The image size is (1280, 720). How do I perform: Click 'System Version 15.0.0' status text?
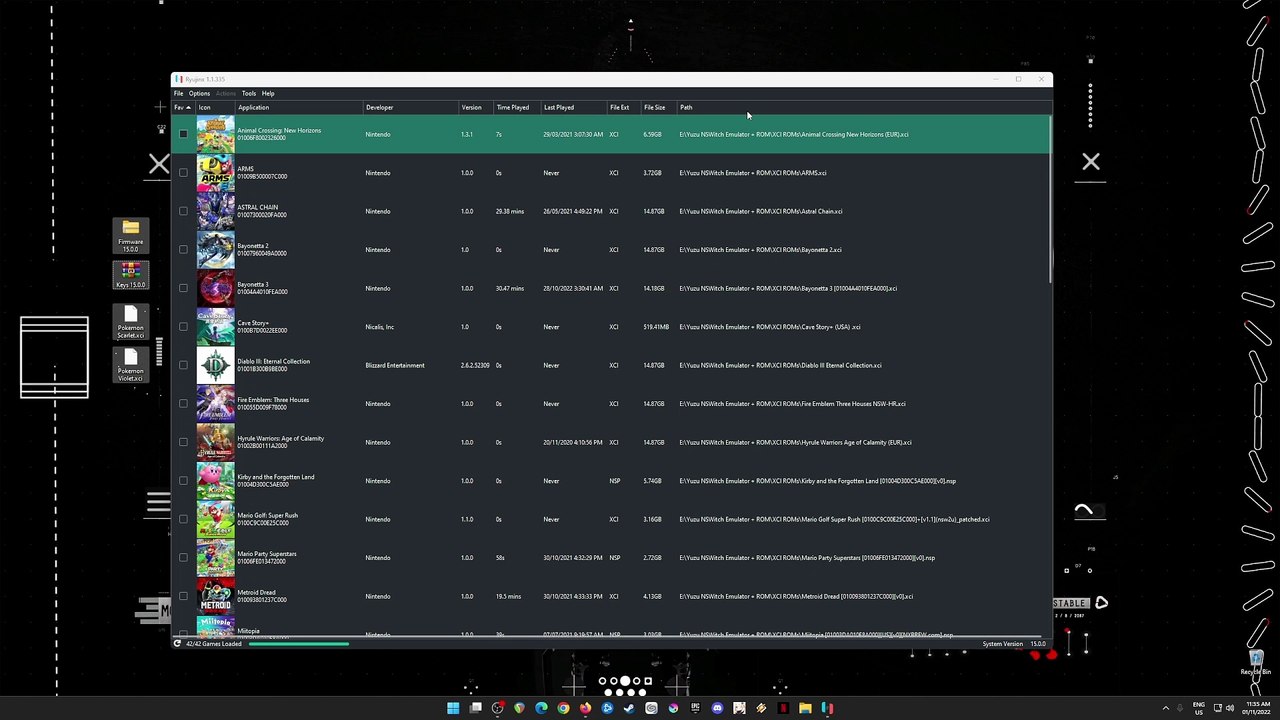[1014, 644]
